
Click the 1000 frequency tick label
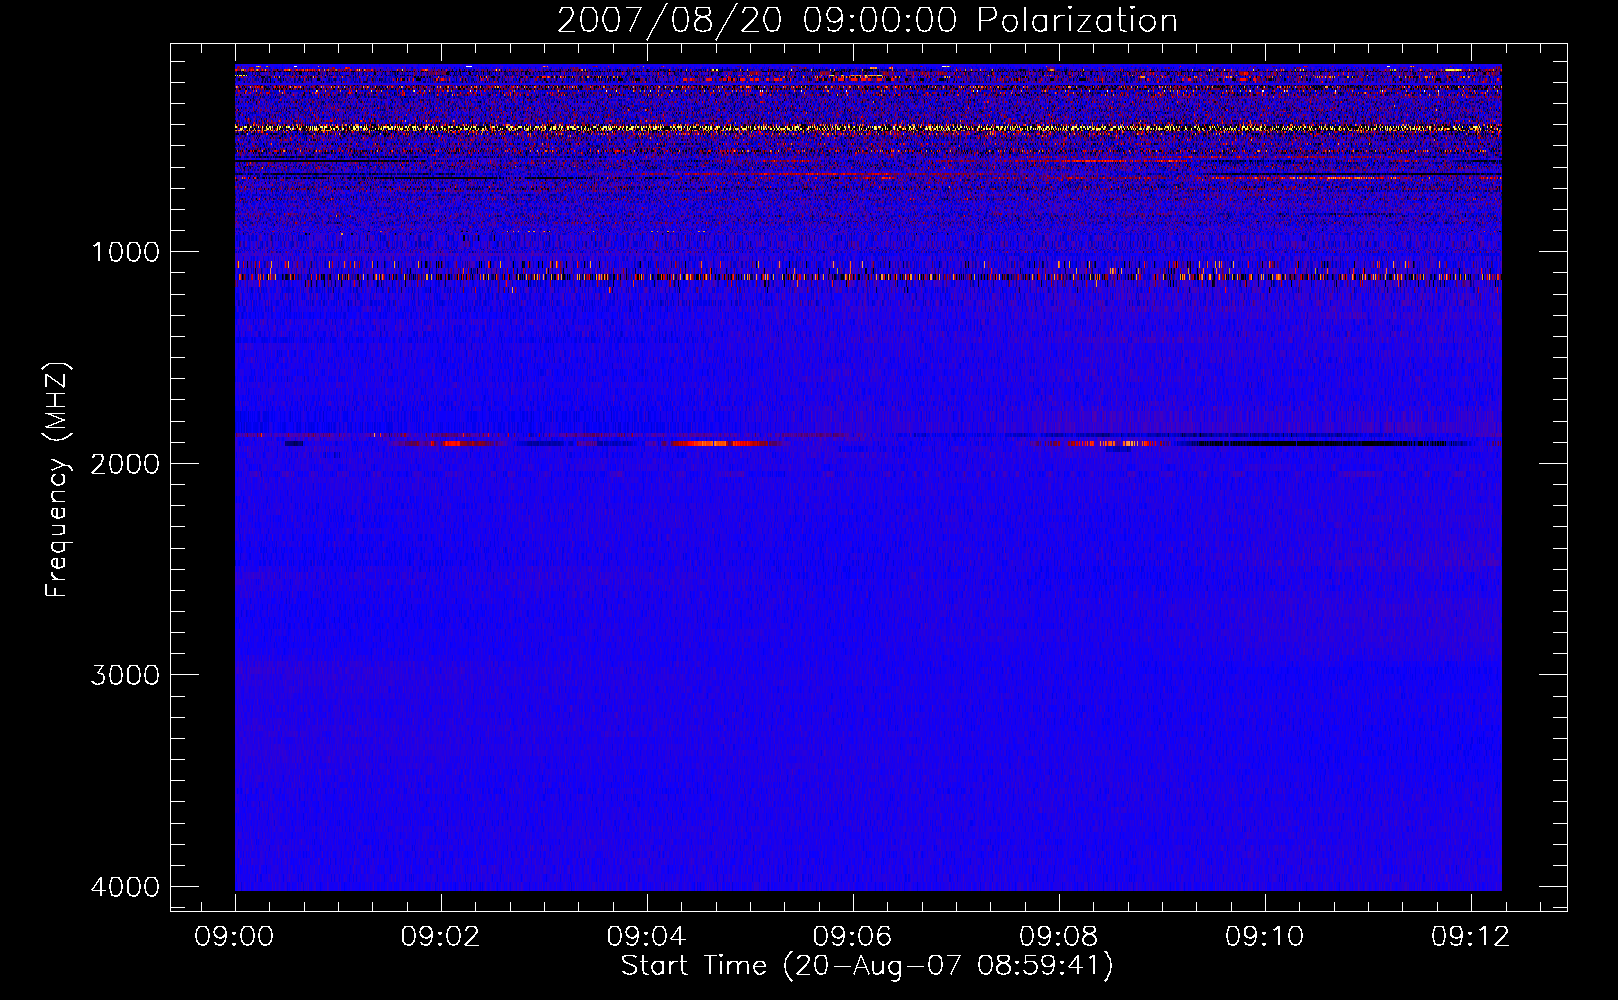[125, 252]
